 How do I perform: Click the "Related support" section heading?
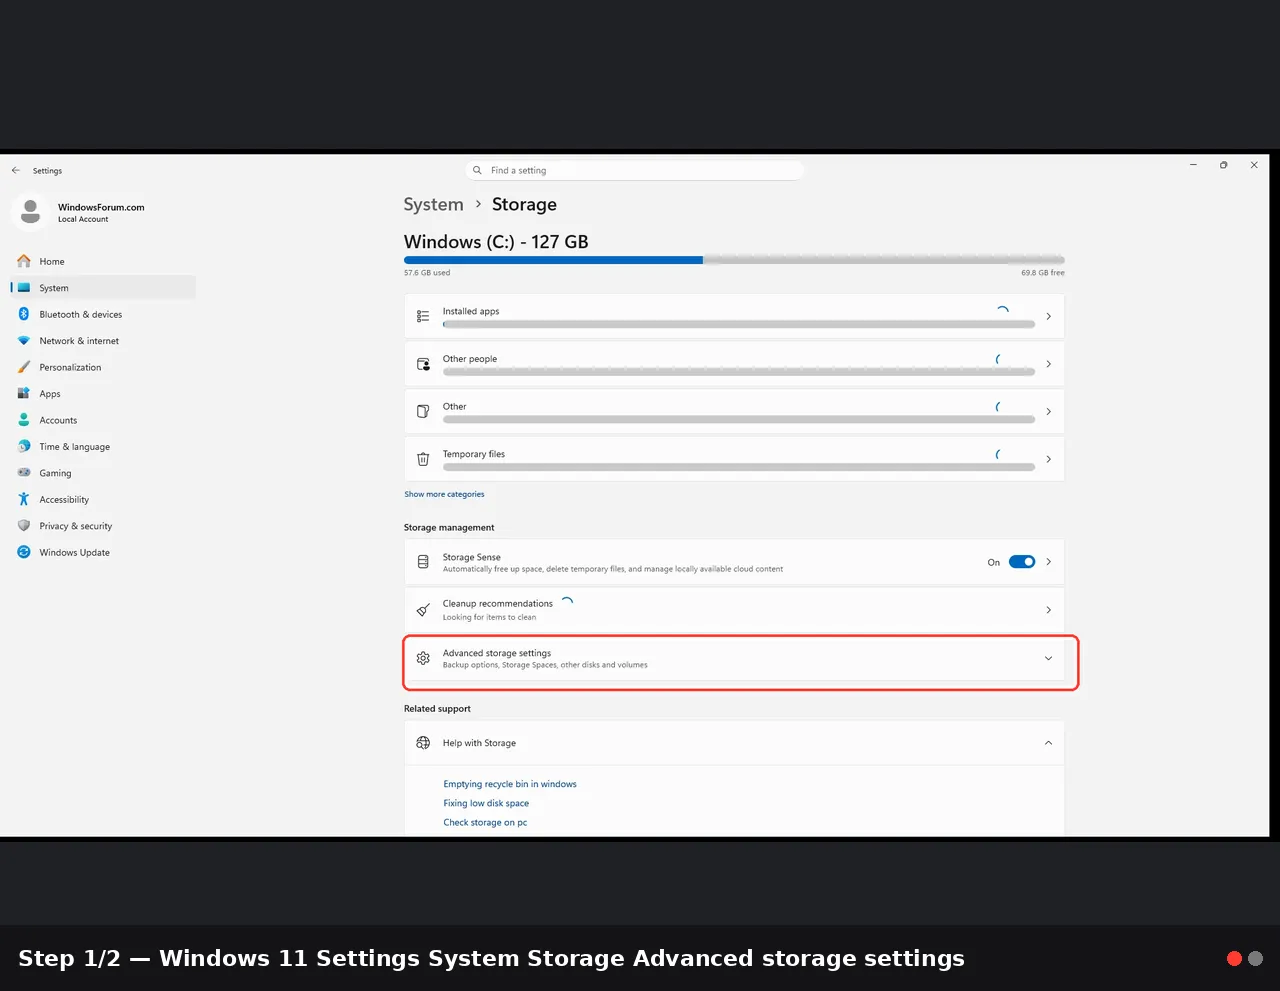tap(437, 709)
